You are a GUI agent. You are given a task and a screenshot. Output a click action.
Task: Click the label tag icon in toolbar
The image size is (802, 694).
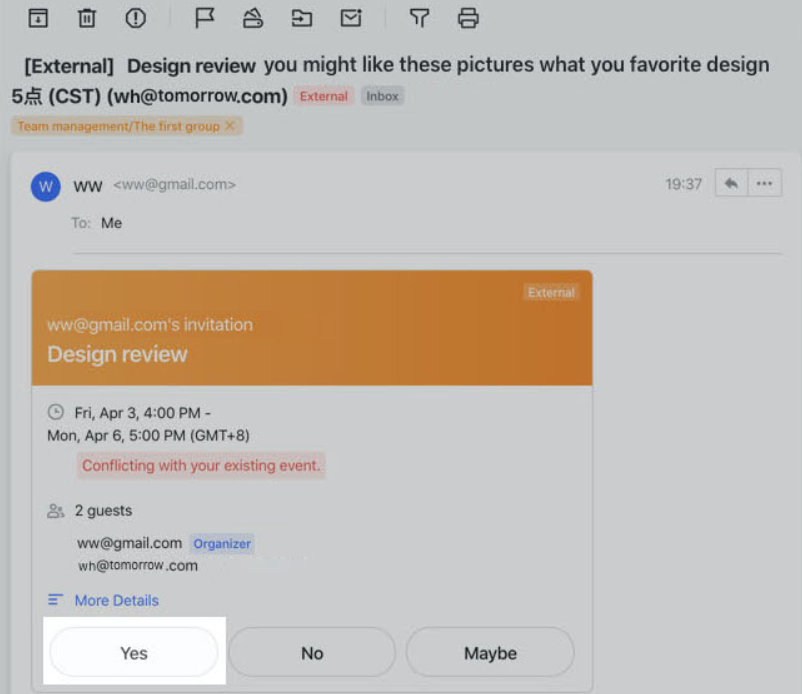(x=253, y=18)
